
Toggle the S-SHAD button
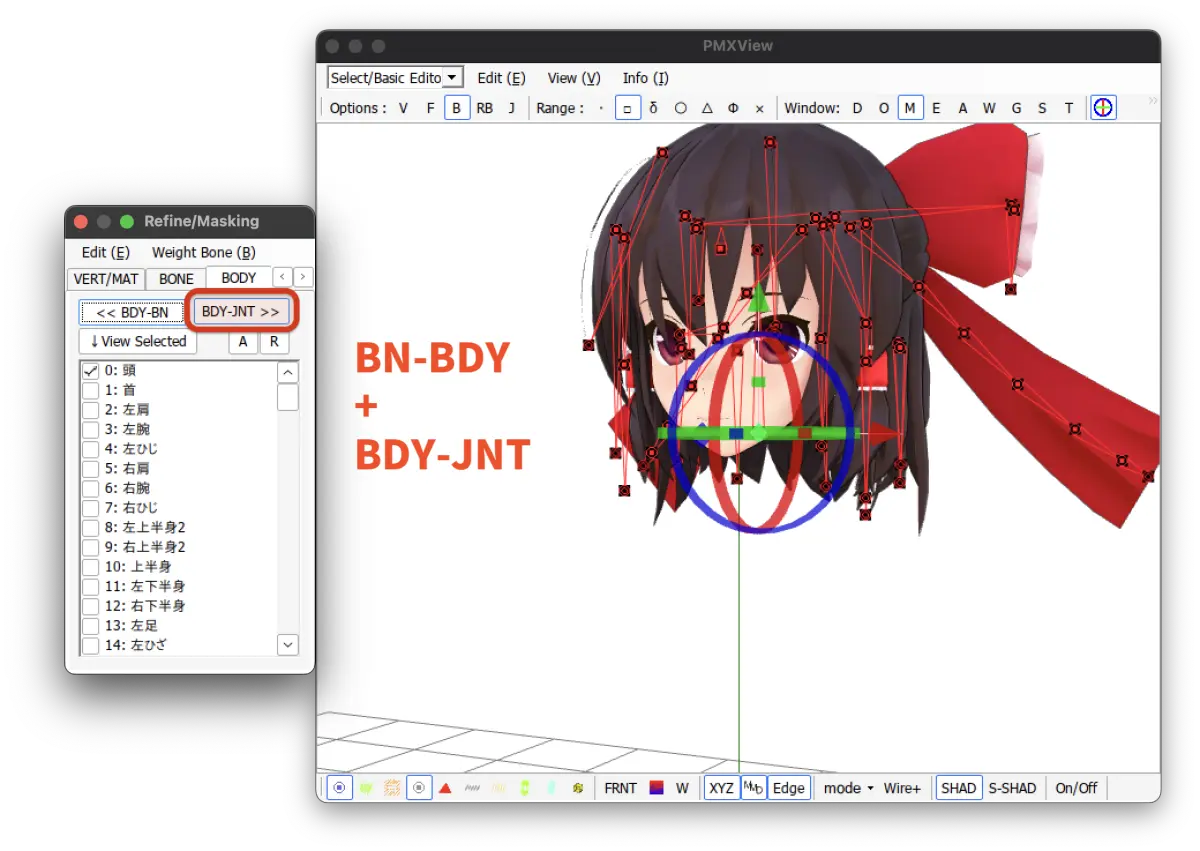1013,788
